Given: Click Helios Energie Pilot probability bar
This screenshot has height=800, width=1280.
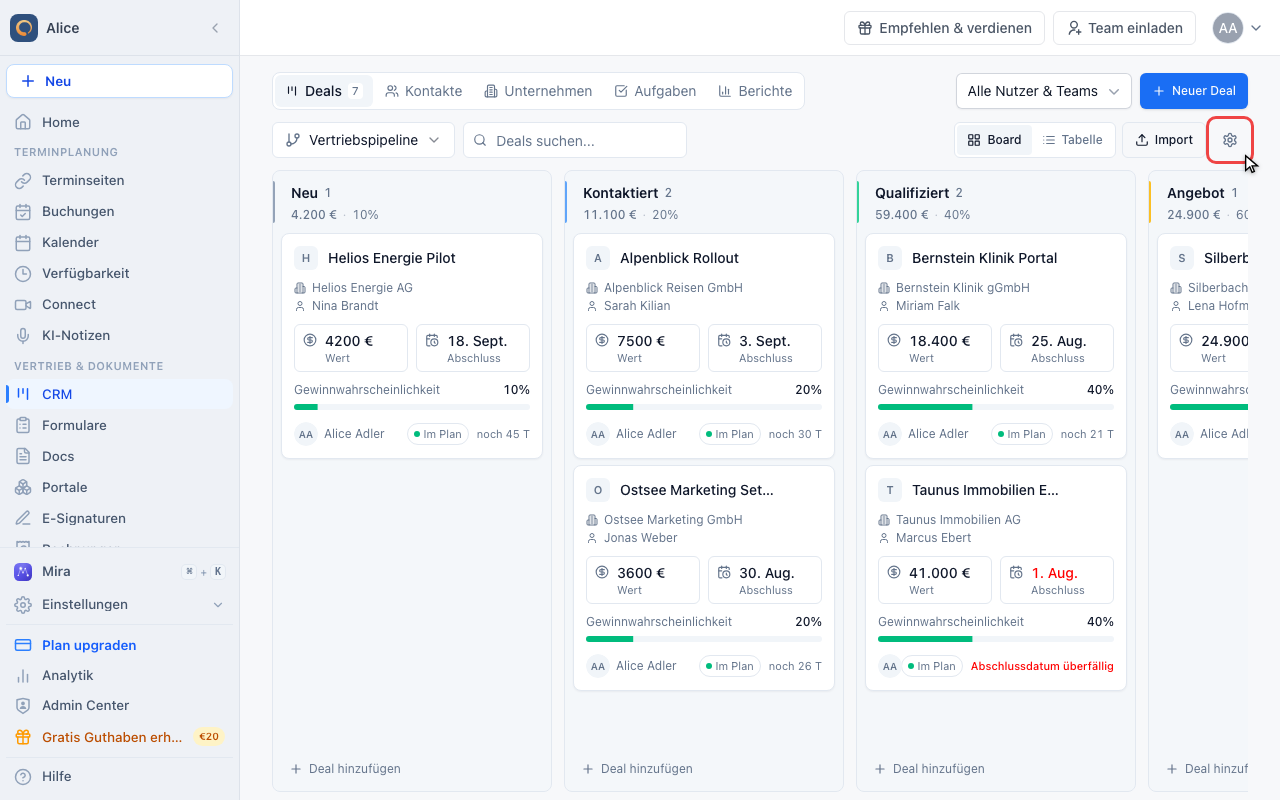Looking at the screenshot, I should pos(412,407).
